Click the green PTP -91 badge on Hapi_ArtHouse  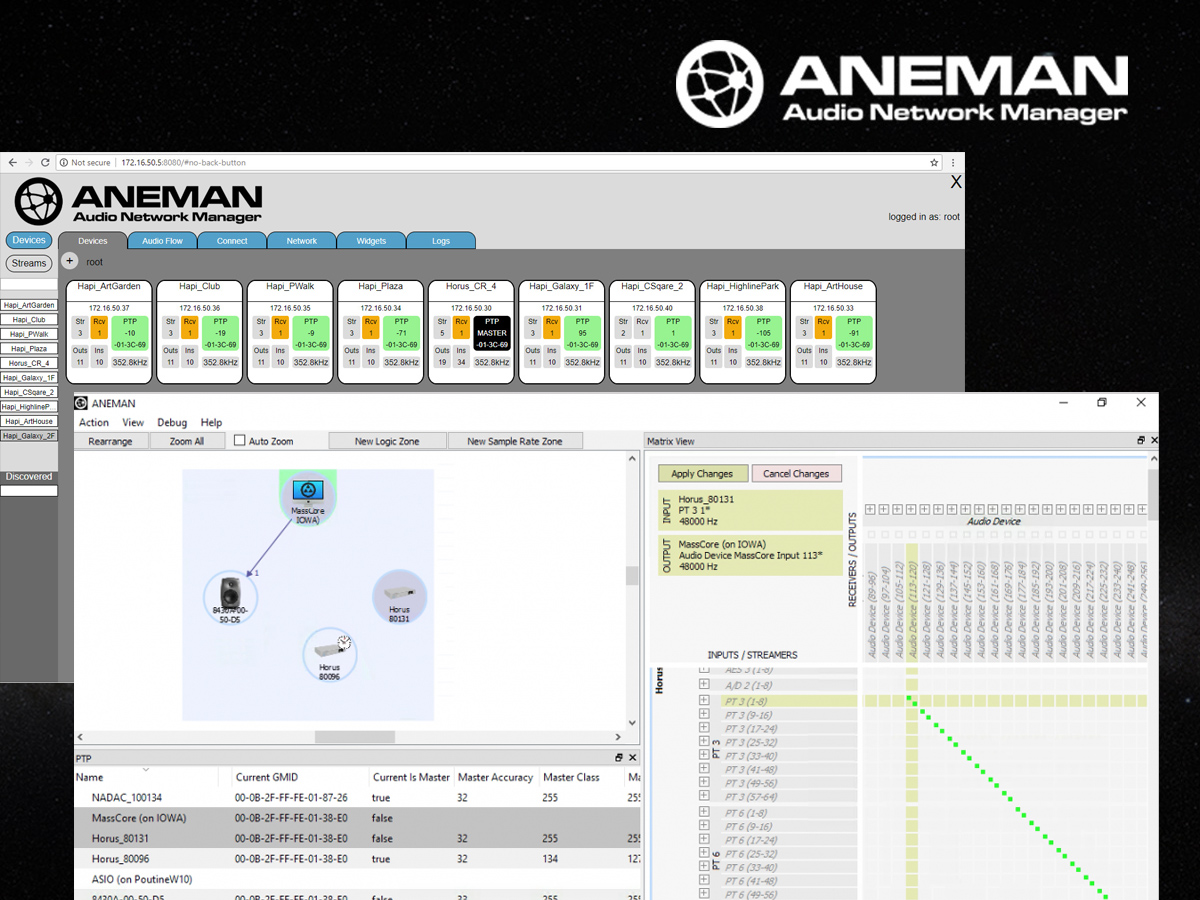(x=854, y=333)
